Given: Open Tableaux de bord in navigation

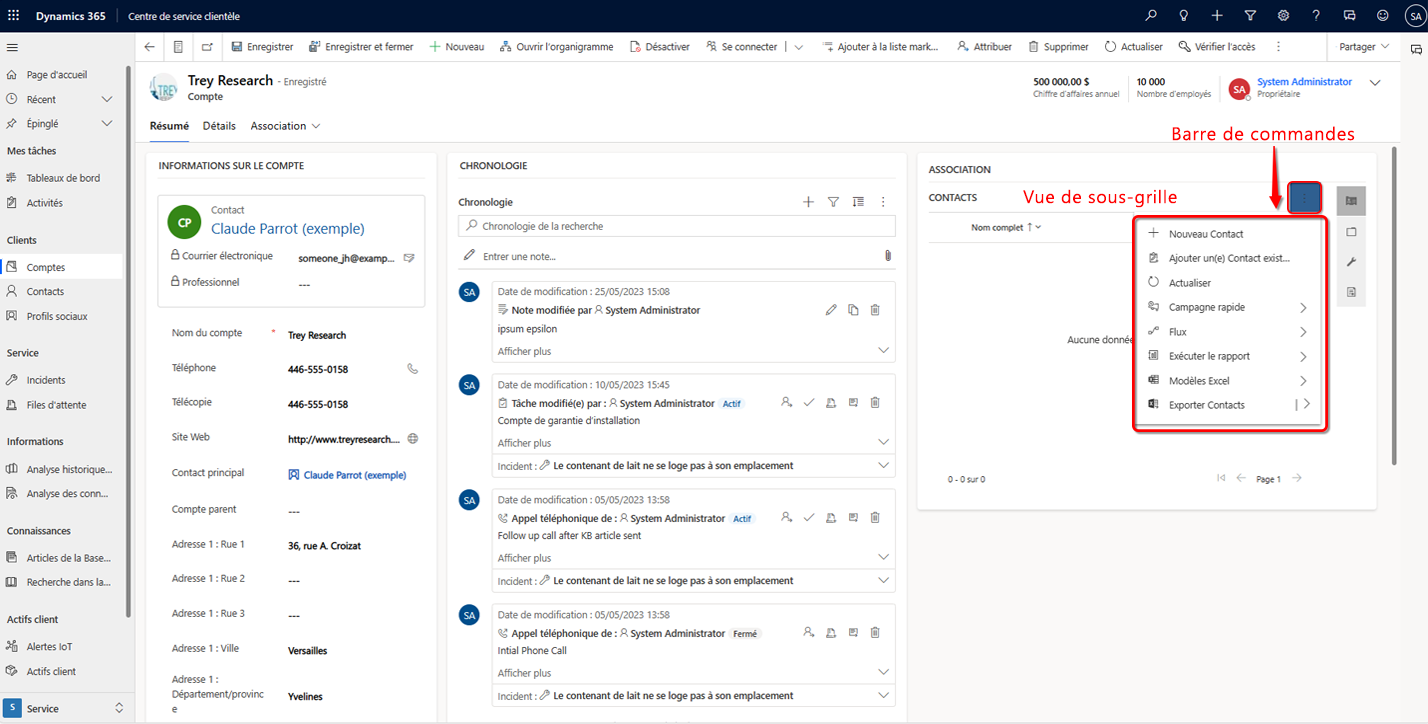Looking at the screenshot, I should 62,178.
